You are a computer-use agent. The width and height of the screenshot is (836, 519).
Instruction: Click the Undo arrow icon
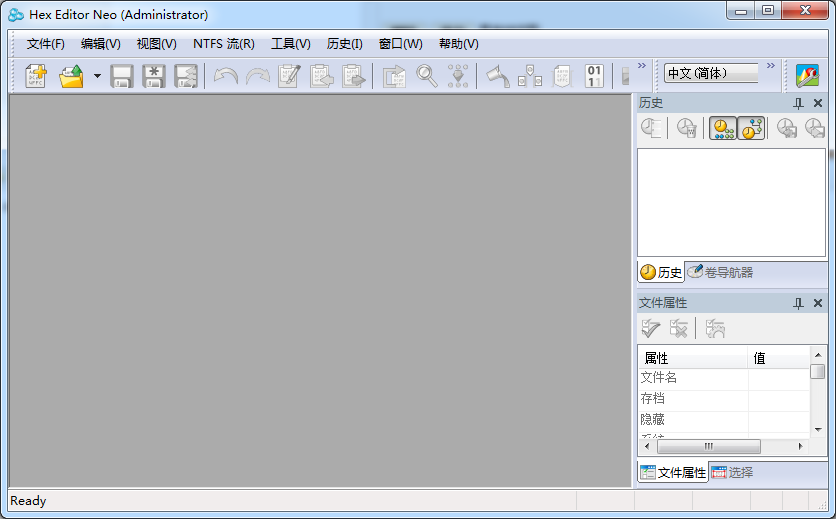coord(226,76)
